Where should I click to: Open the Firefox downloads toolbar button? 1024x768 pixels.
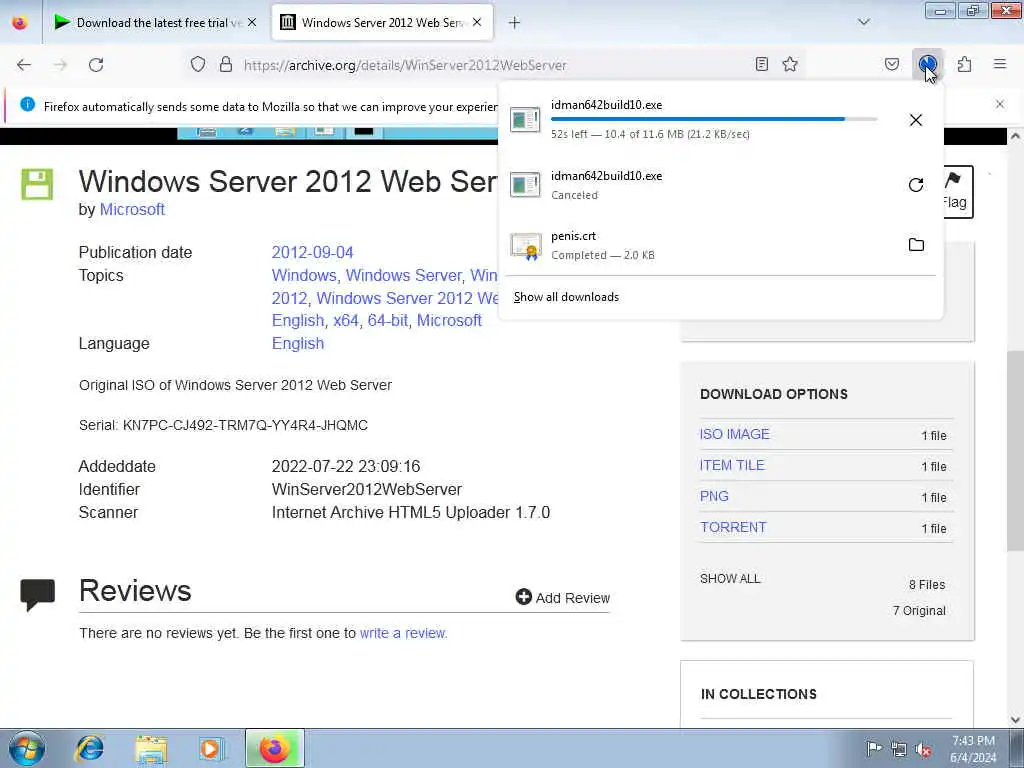[927, 64]
